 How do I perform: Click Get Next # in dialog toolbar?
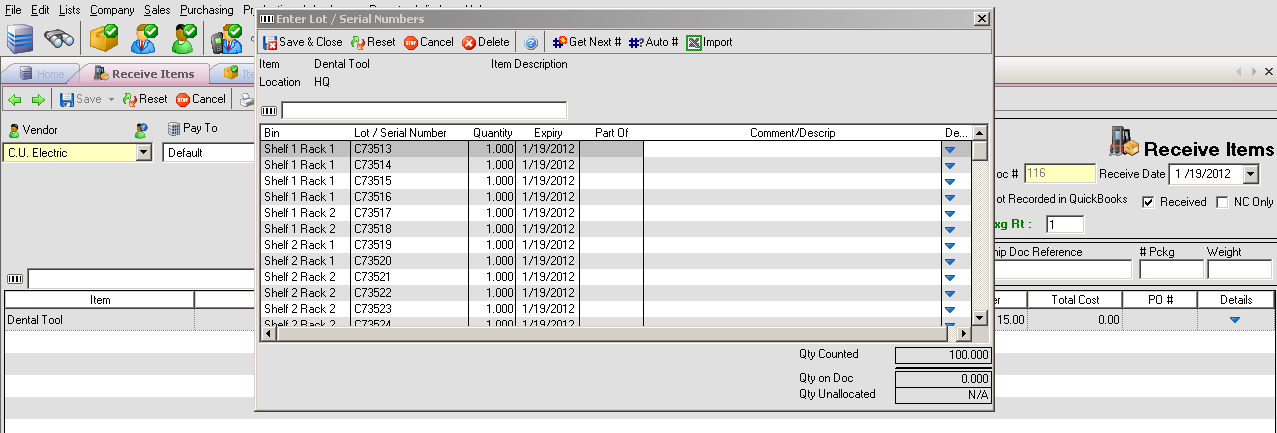click(587, 42)
